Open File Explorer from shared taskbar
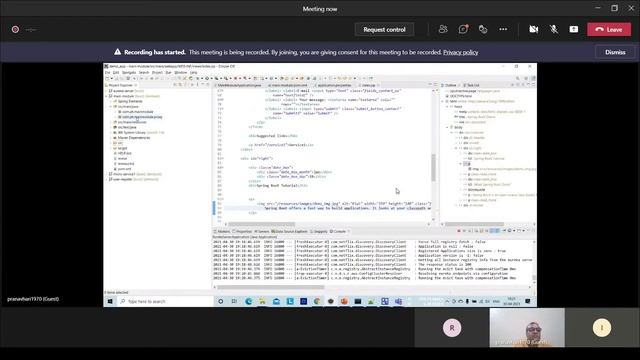 (262, 301)
